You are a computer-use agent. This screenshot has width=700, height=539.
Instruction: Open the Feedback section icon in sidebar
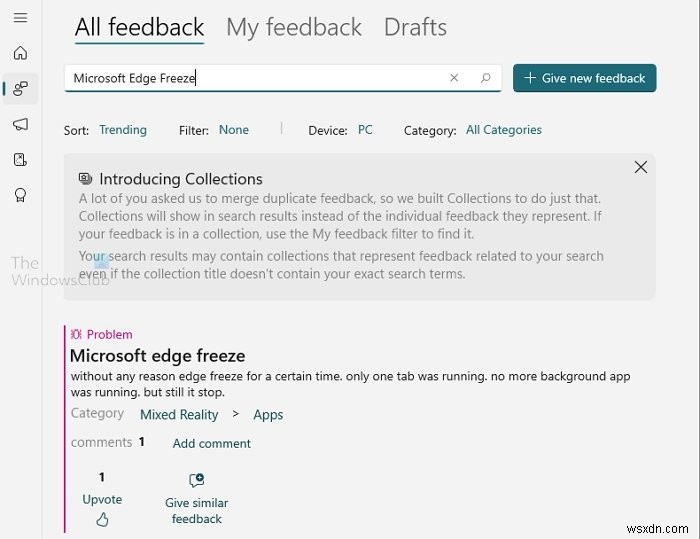coord(20,89)
